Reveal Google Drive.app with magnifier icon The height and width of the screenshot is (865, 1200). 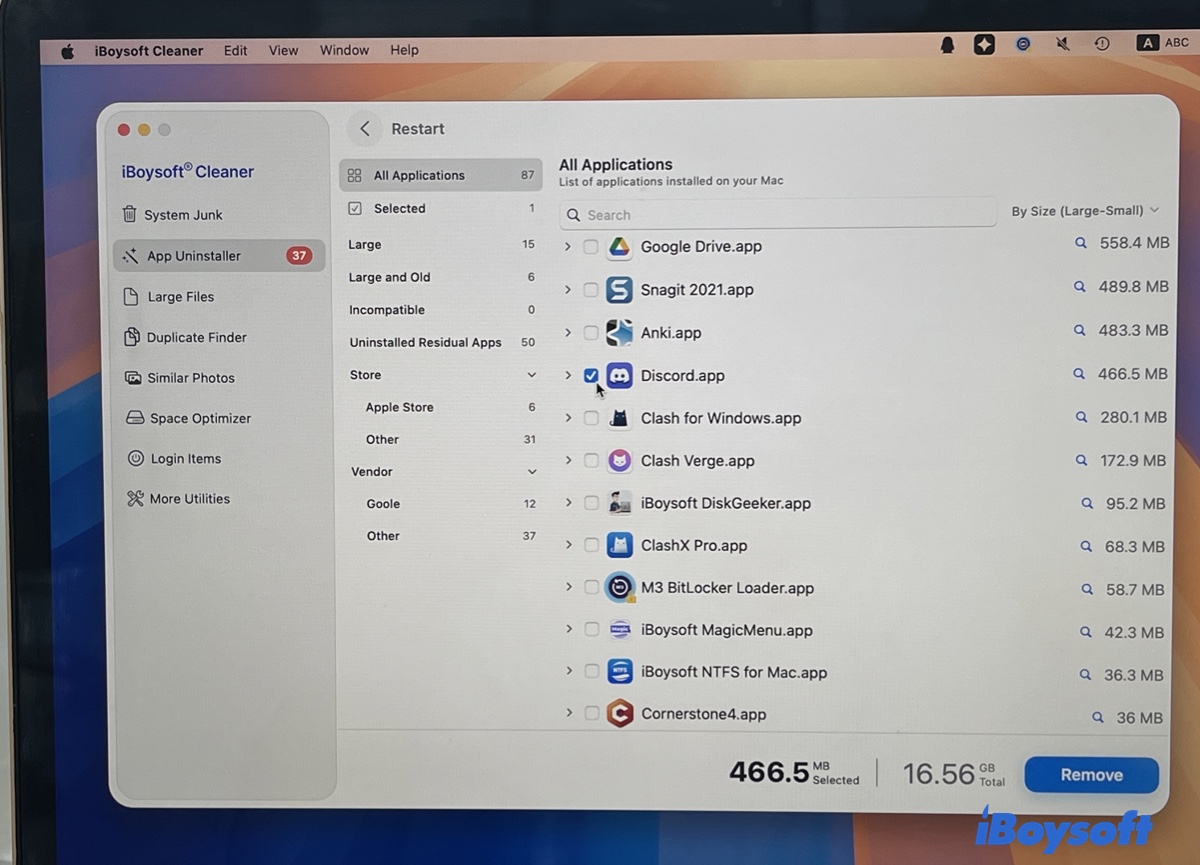click(x=1080, y=243)
